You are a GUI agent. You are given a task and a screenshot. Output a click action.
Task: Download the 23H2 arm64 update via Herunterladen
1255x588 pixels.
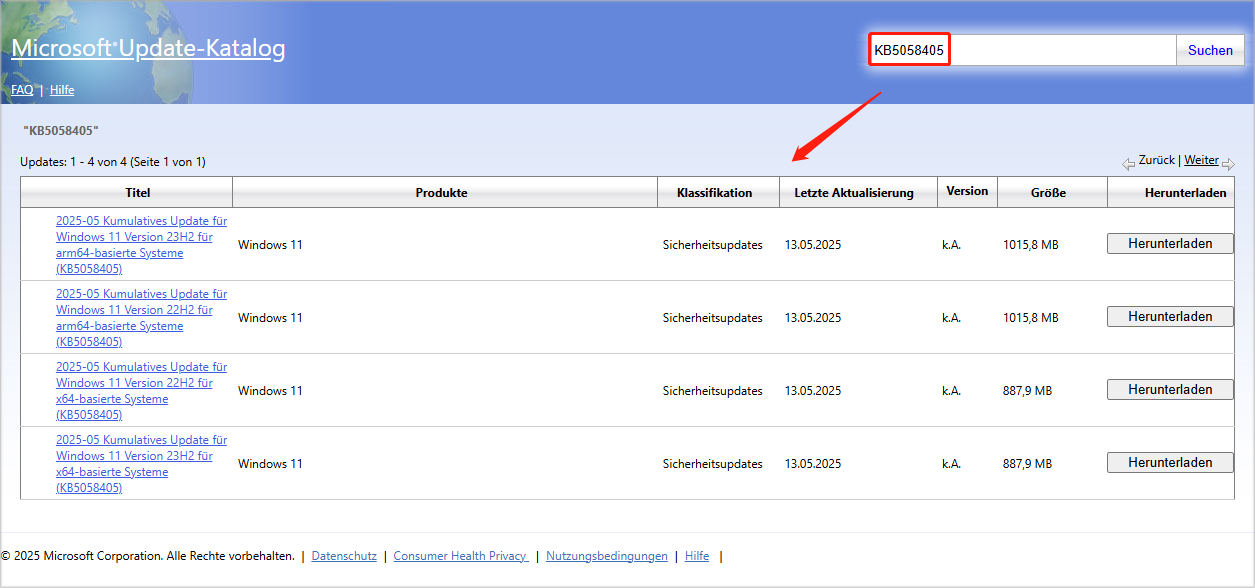click(x=1170, y=243)
